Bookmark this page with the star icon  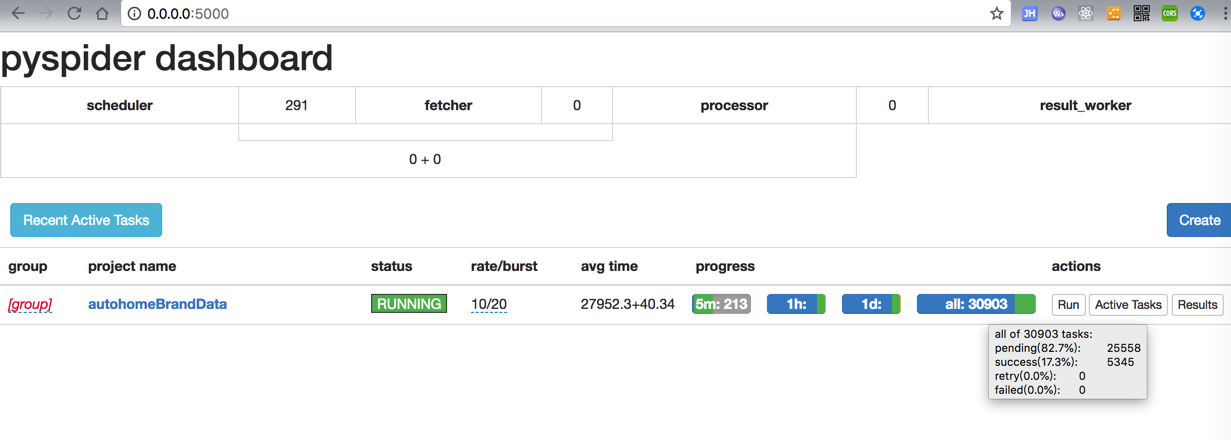[996, 14]
